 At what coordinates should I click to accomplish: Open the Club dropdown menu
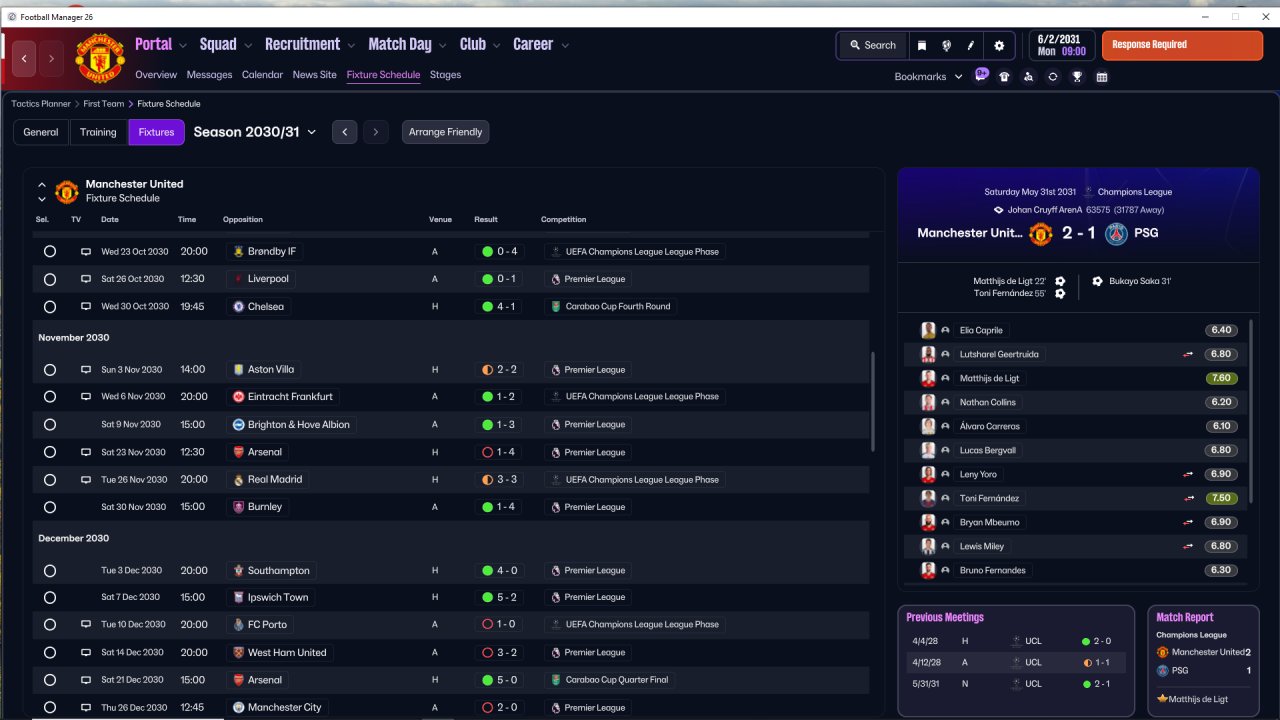480,44
